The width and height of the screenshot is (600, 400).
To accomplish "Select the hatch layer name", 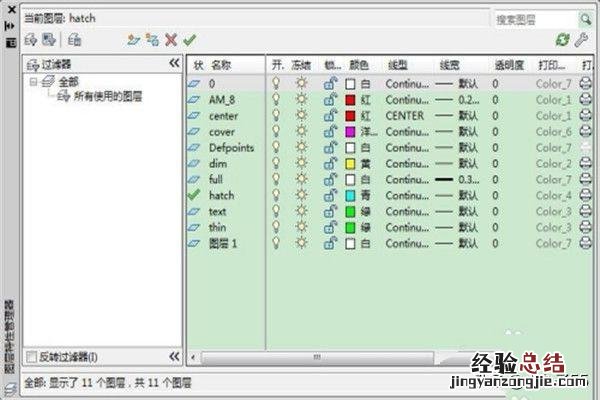I will [222, 196].
